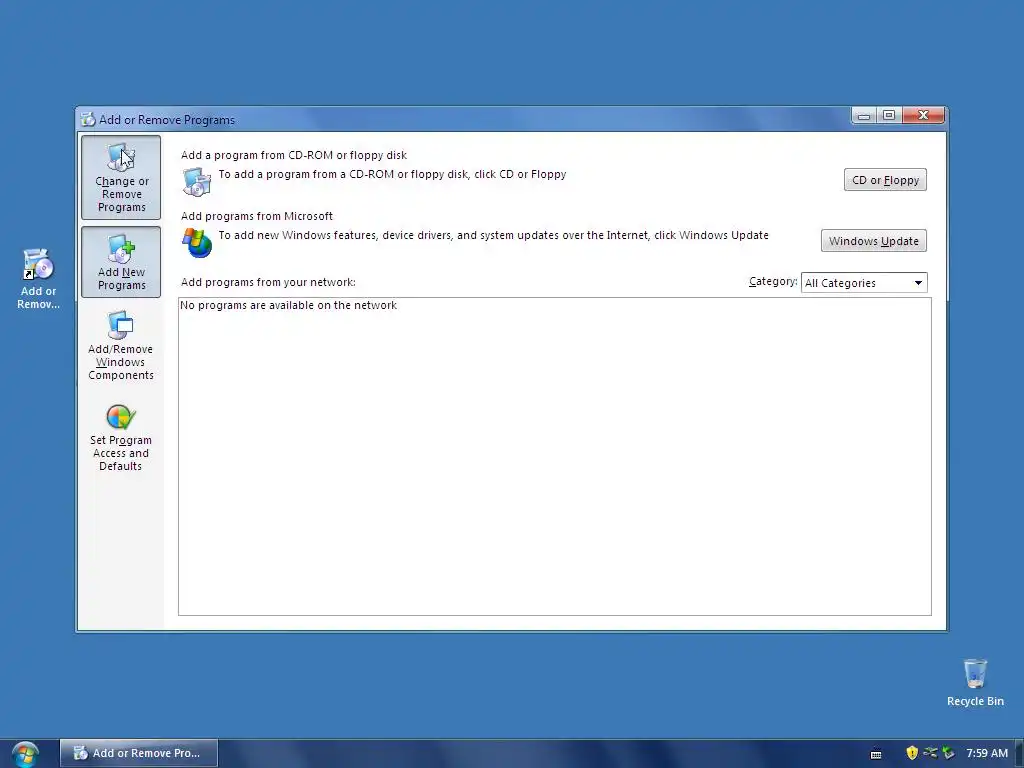Click the safely remove hardware tray icon

930,753
